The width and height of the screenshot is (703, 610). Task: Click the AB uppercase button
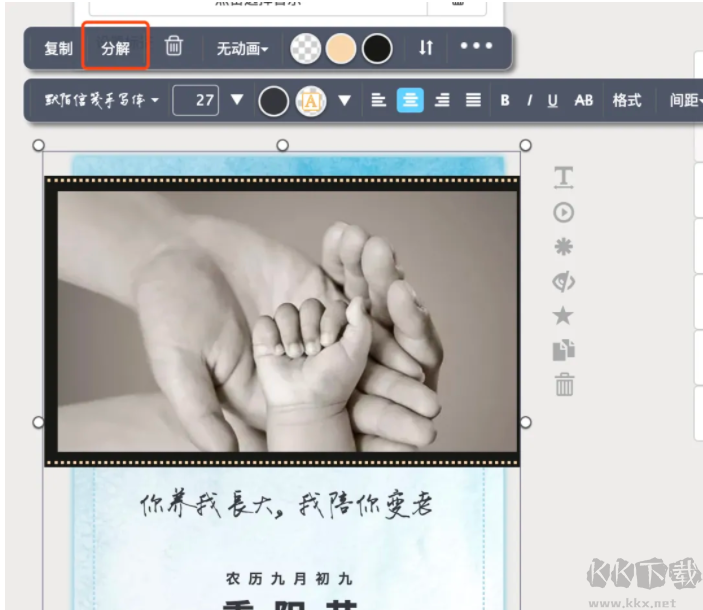(x=584, y=100)
